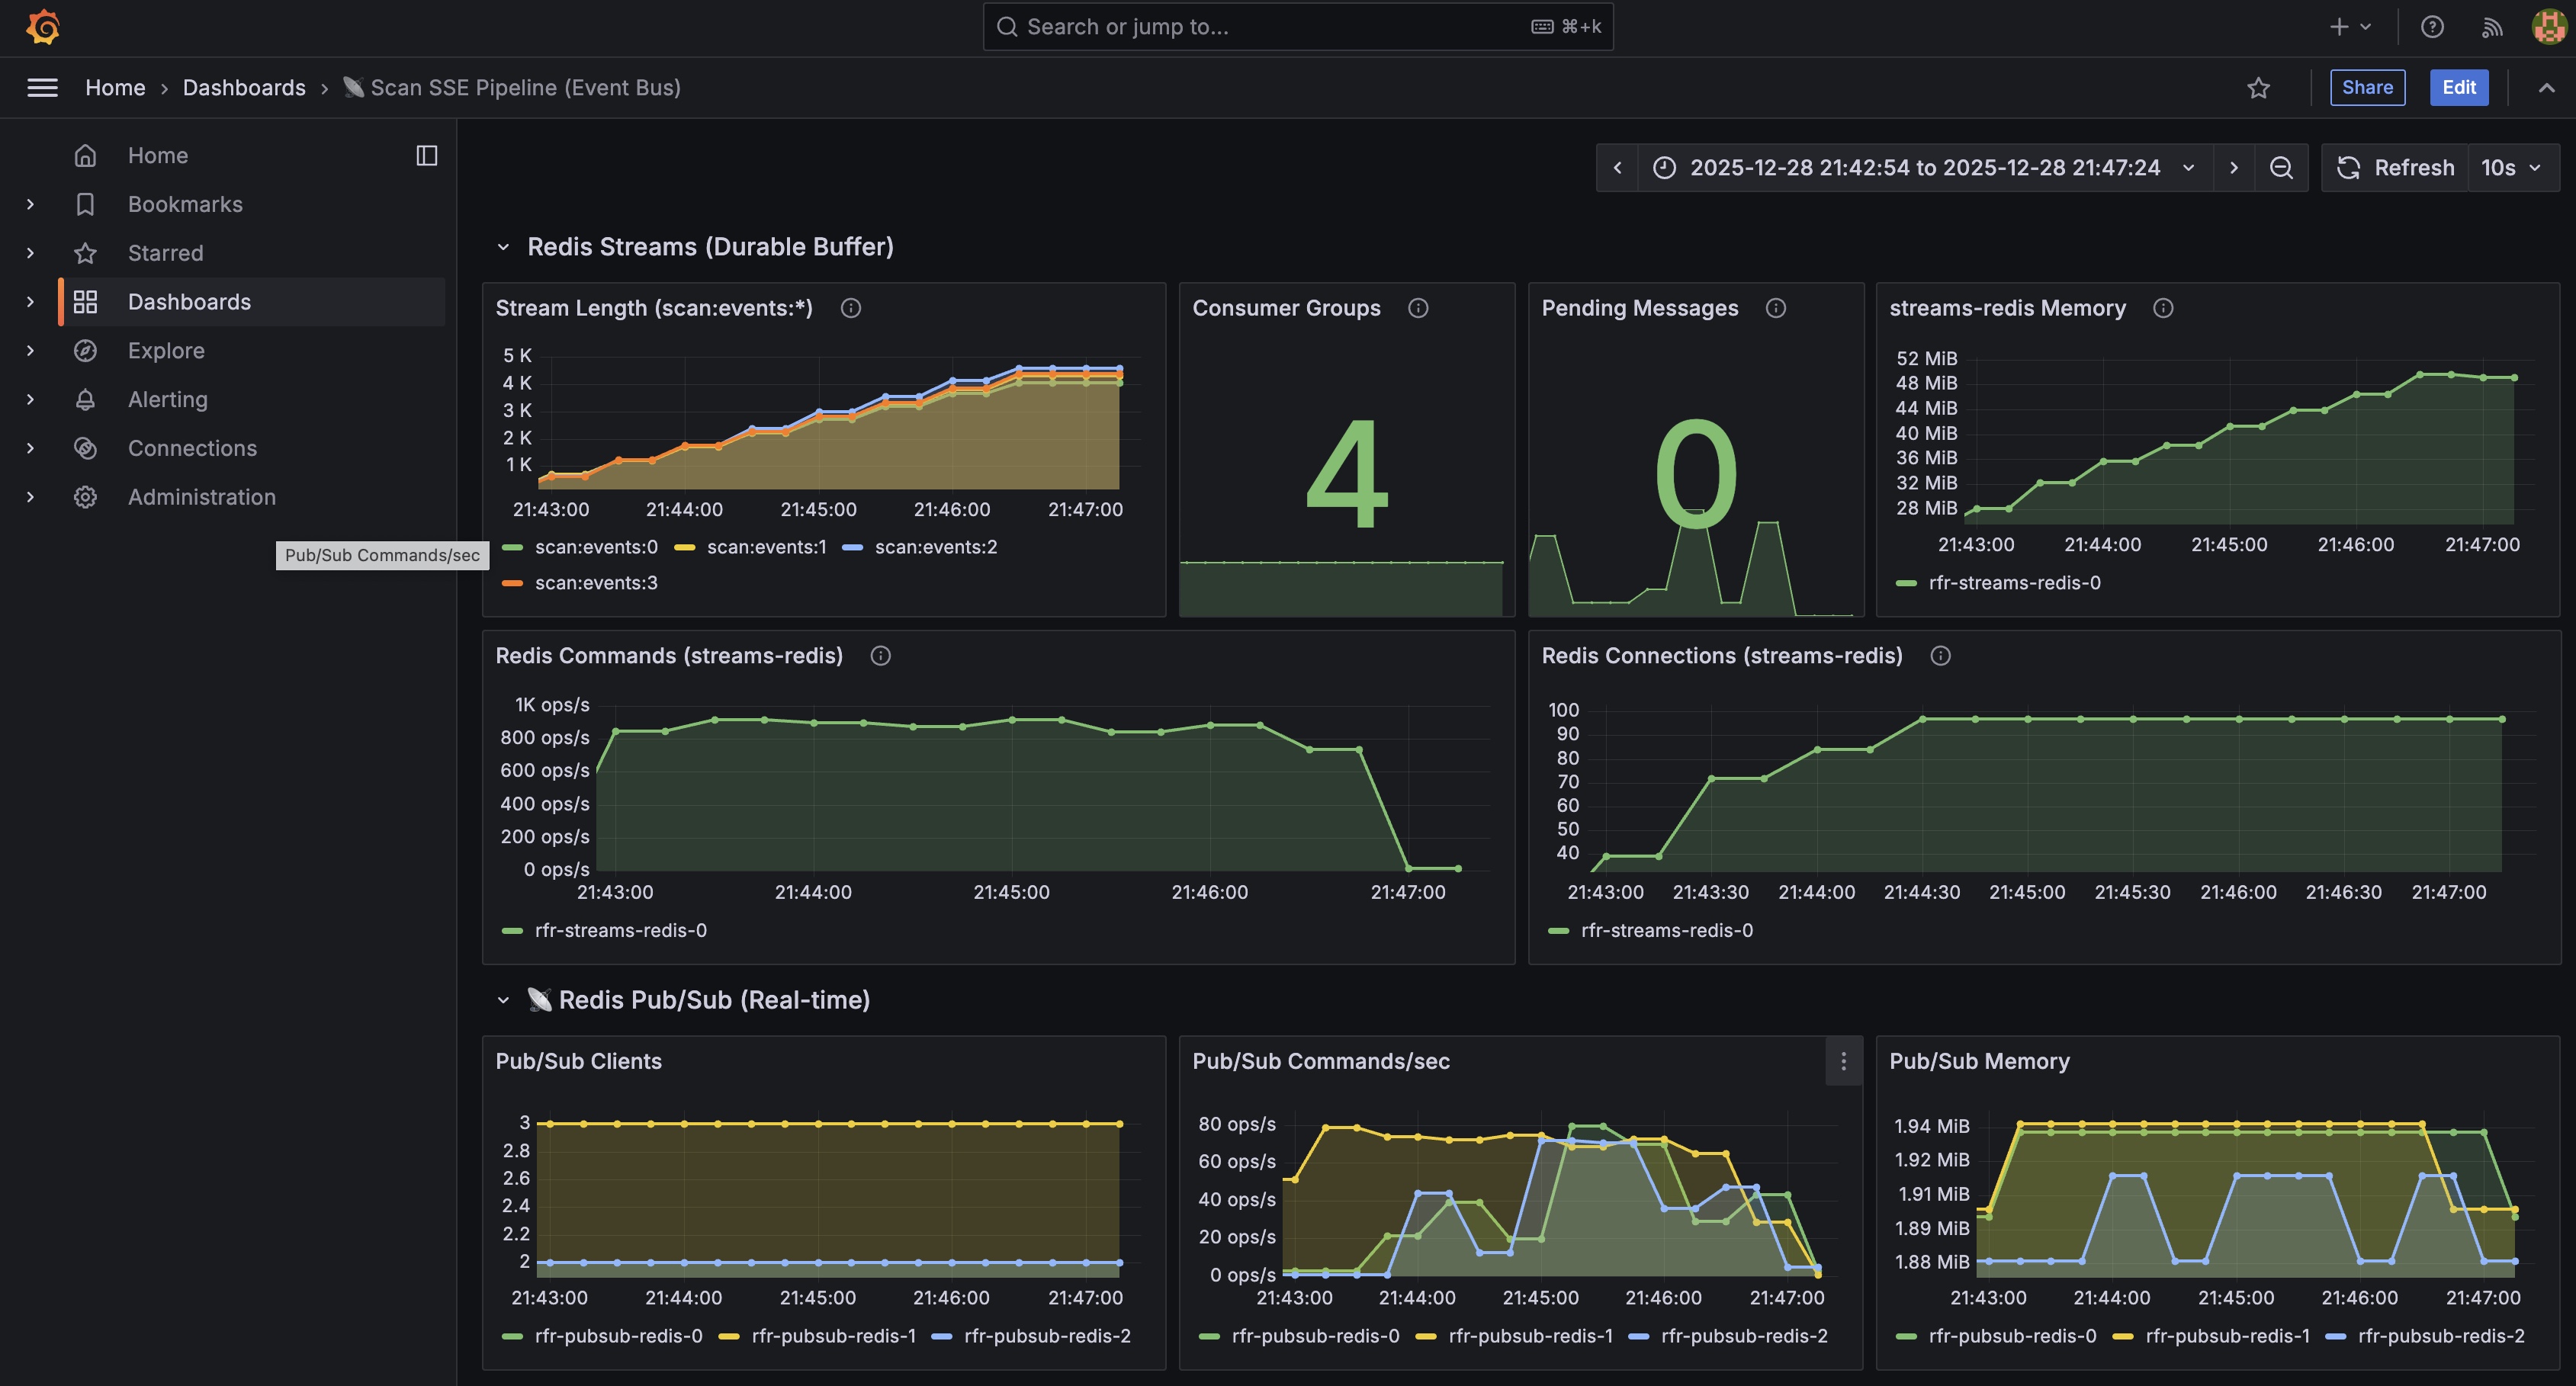Image resolution: width=2576 pixels, height=1386 pixels.
Task: Expand the Alerting sidebar section
Action: tap(30, 400)
